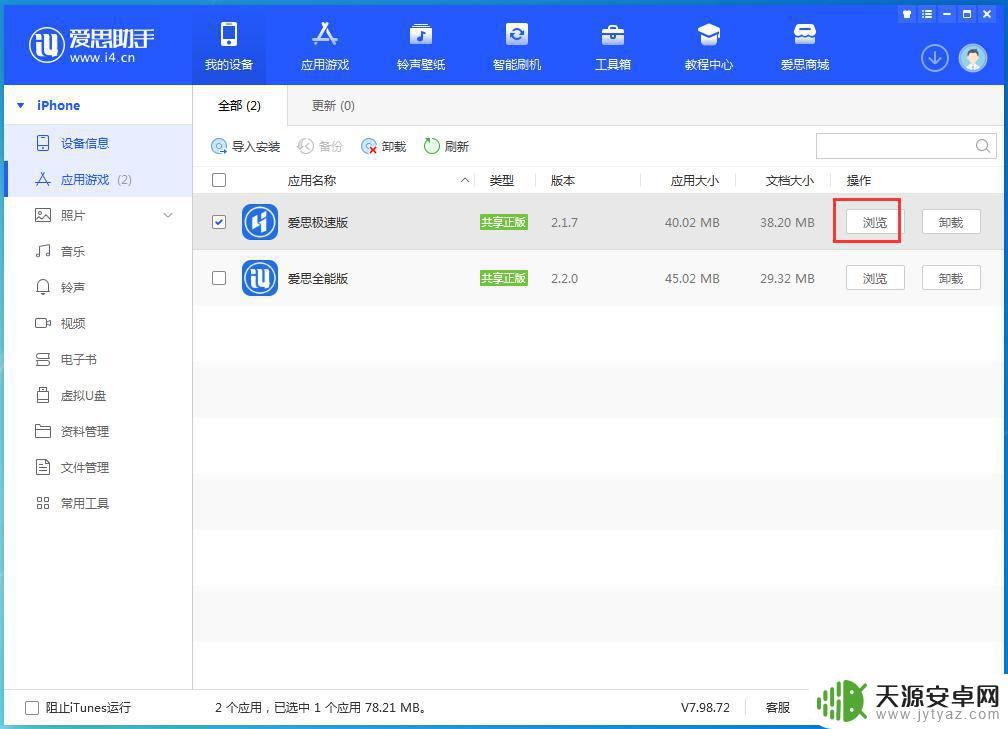The width and height of the screenshot is (1008, 729).
Task: Open 文件管理 in the sidebar
Action: pos(85,467)
